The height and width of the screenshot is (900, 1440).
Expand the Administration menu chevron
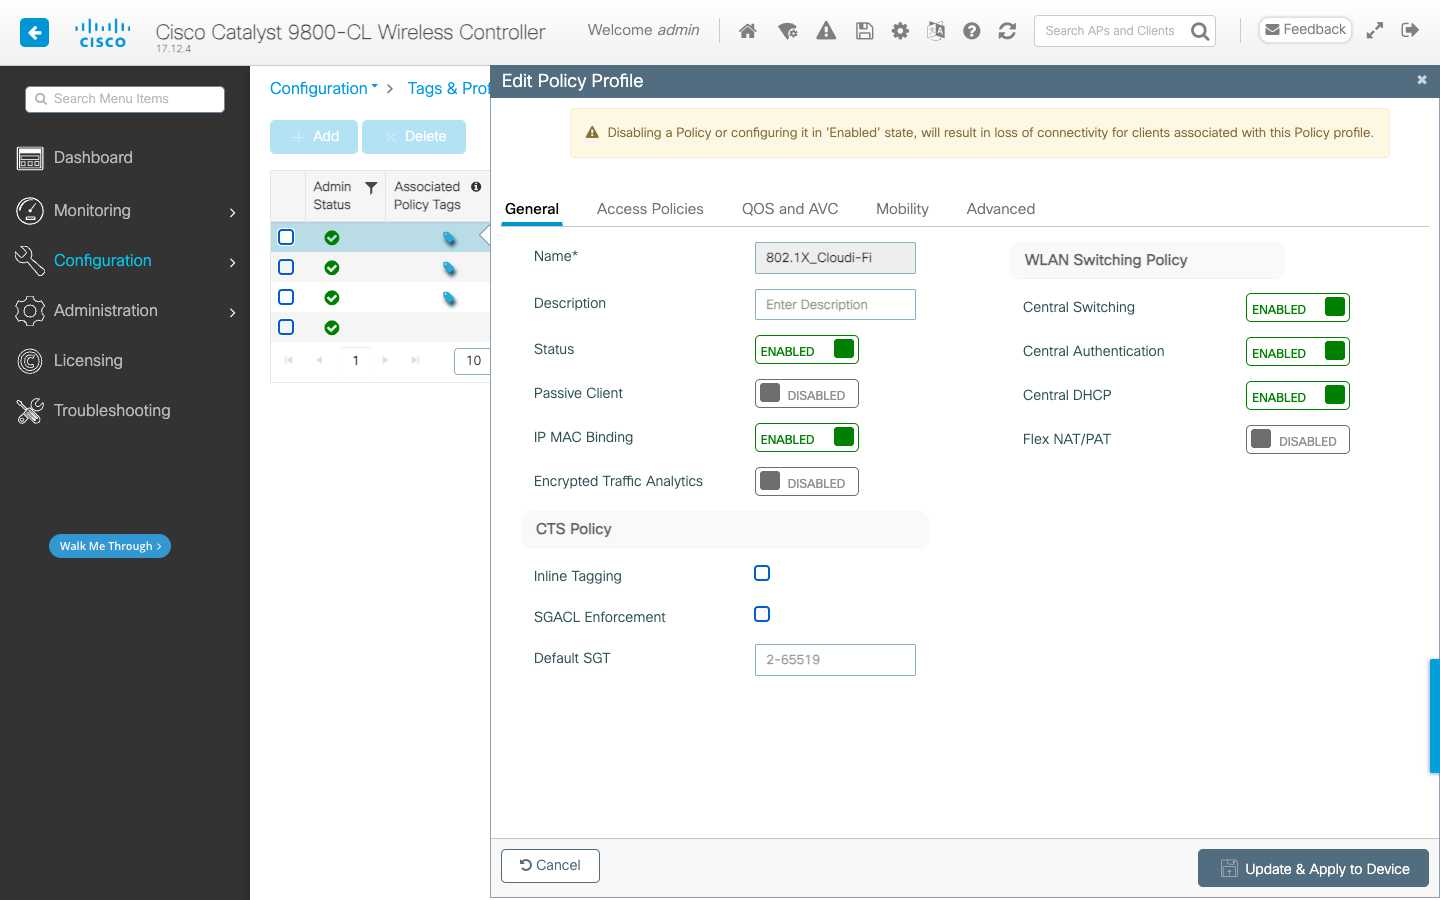232,311
